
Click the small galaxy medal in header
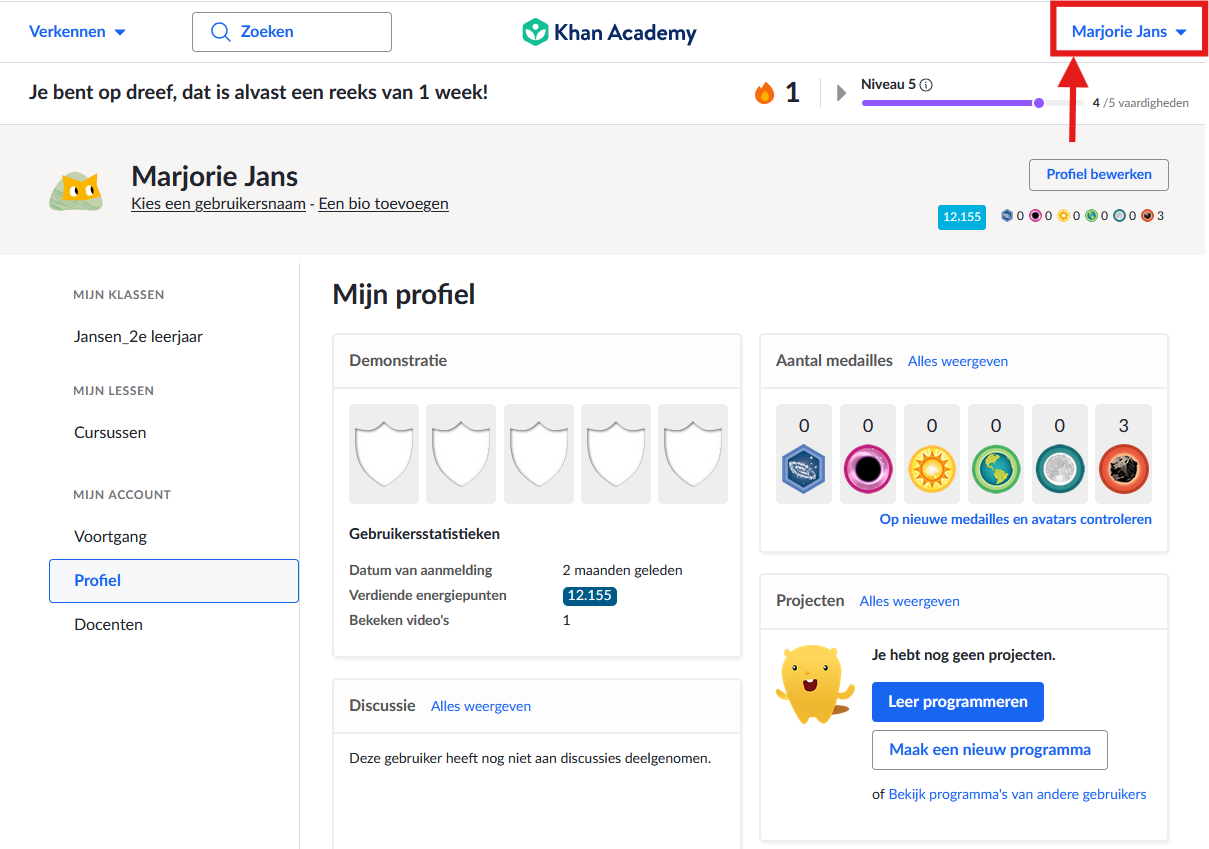pyautogui.click(x=1007, y=216)
